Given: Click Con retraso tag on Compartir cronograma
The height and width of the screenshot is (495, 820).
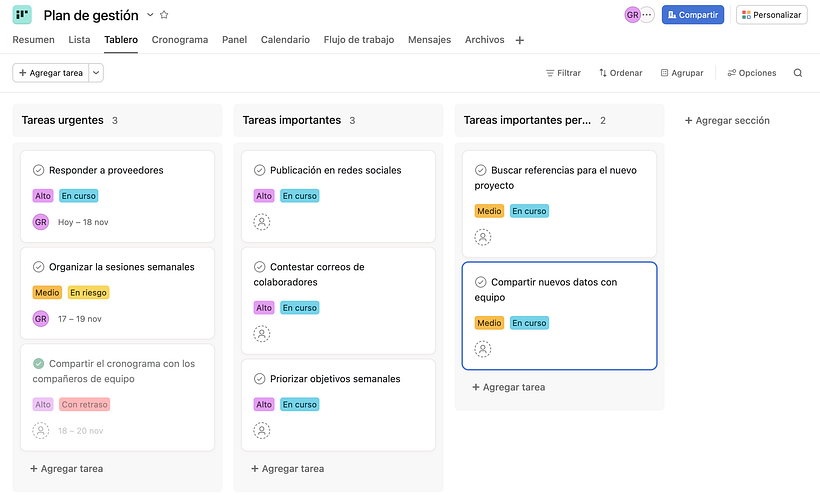Looking at the screenshot, I should pos(85,405).
